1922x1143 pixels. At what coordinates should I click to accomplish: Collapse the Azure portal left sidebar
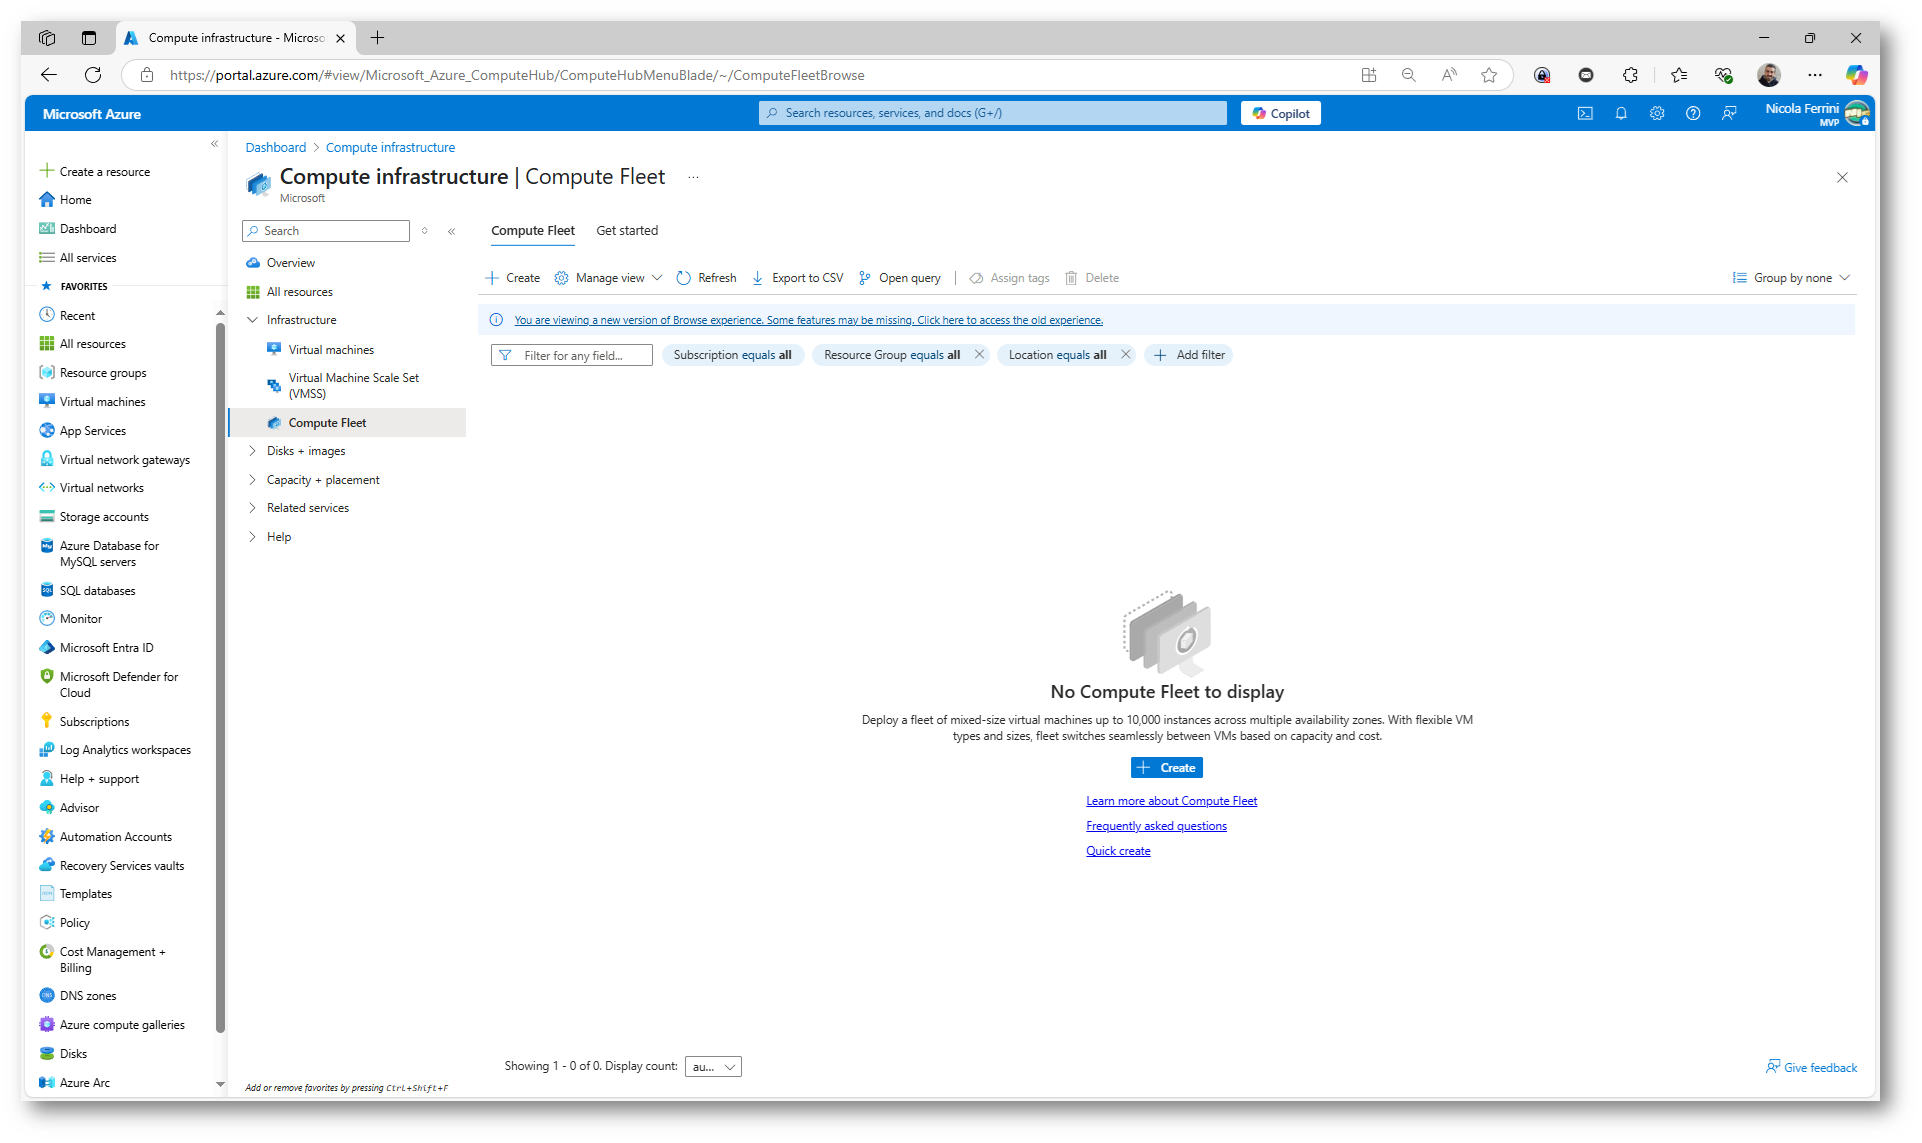click(214, 144)
